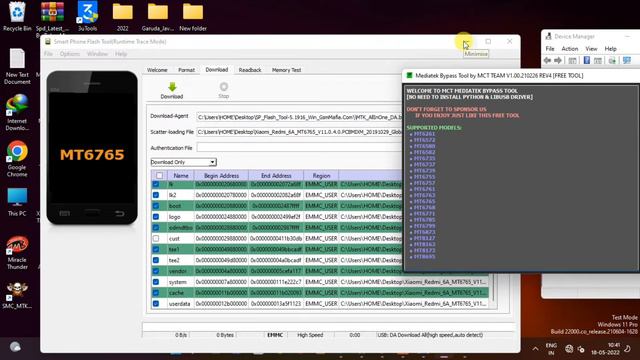Toggle the select-all checkbox in table header

point(159,176)
